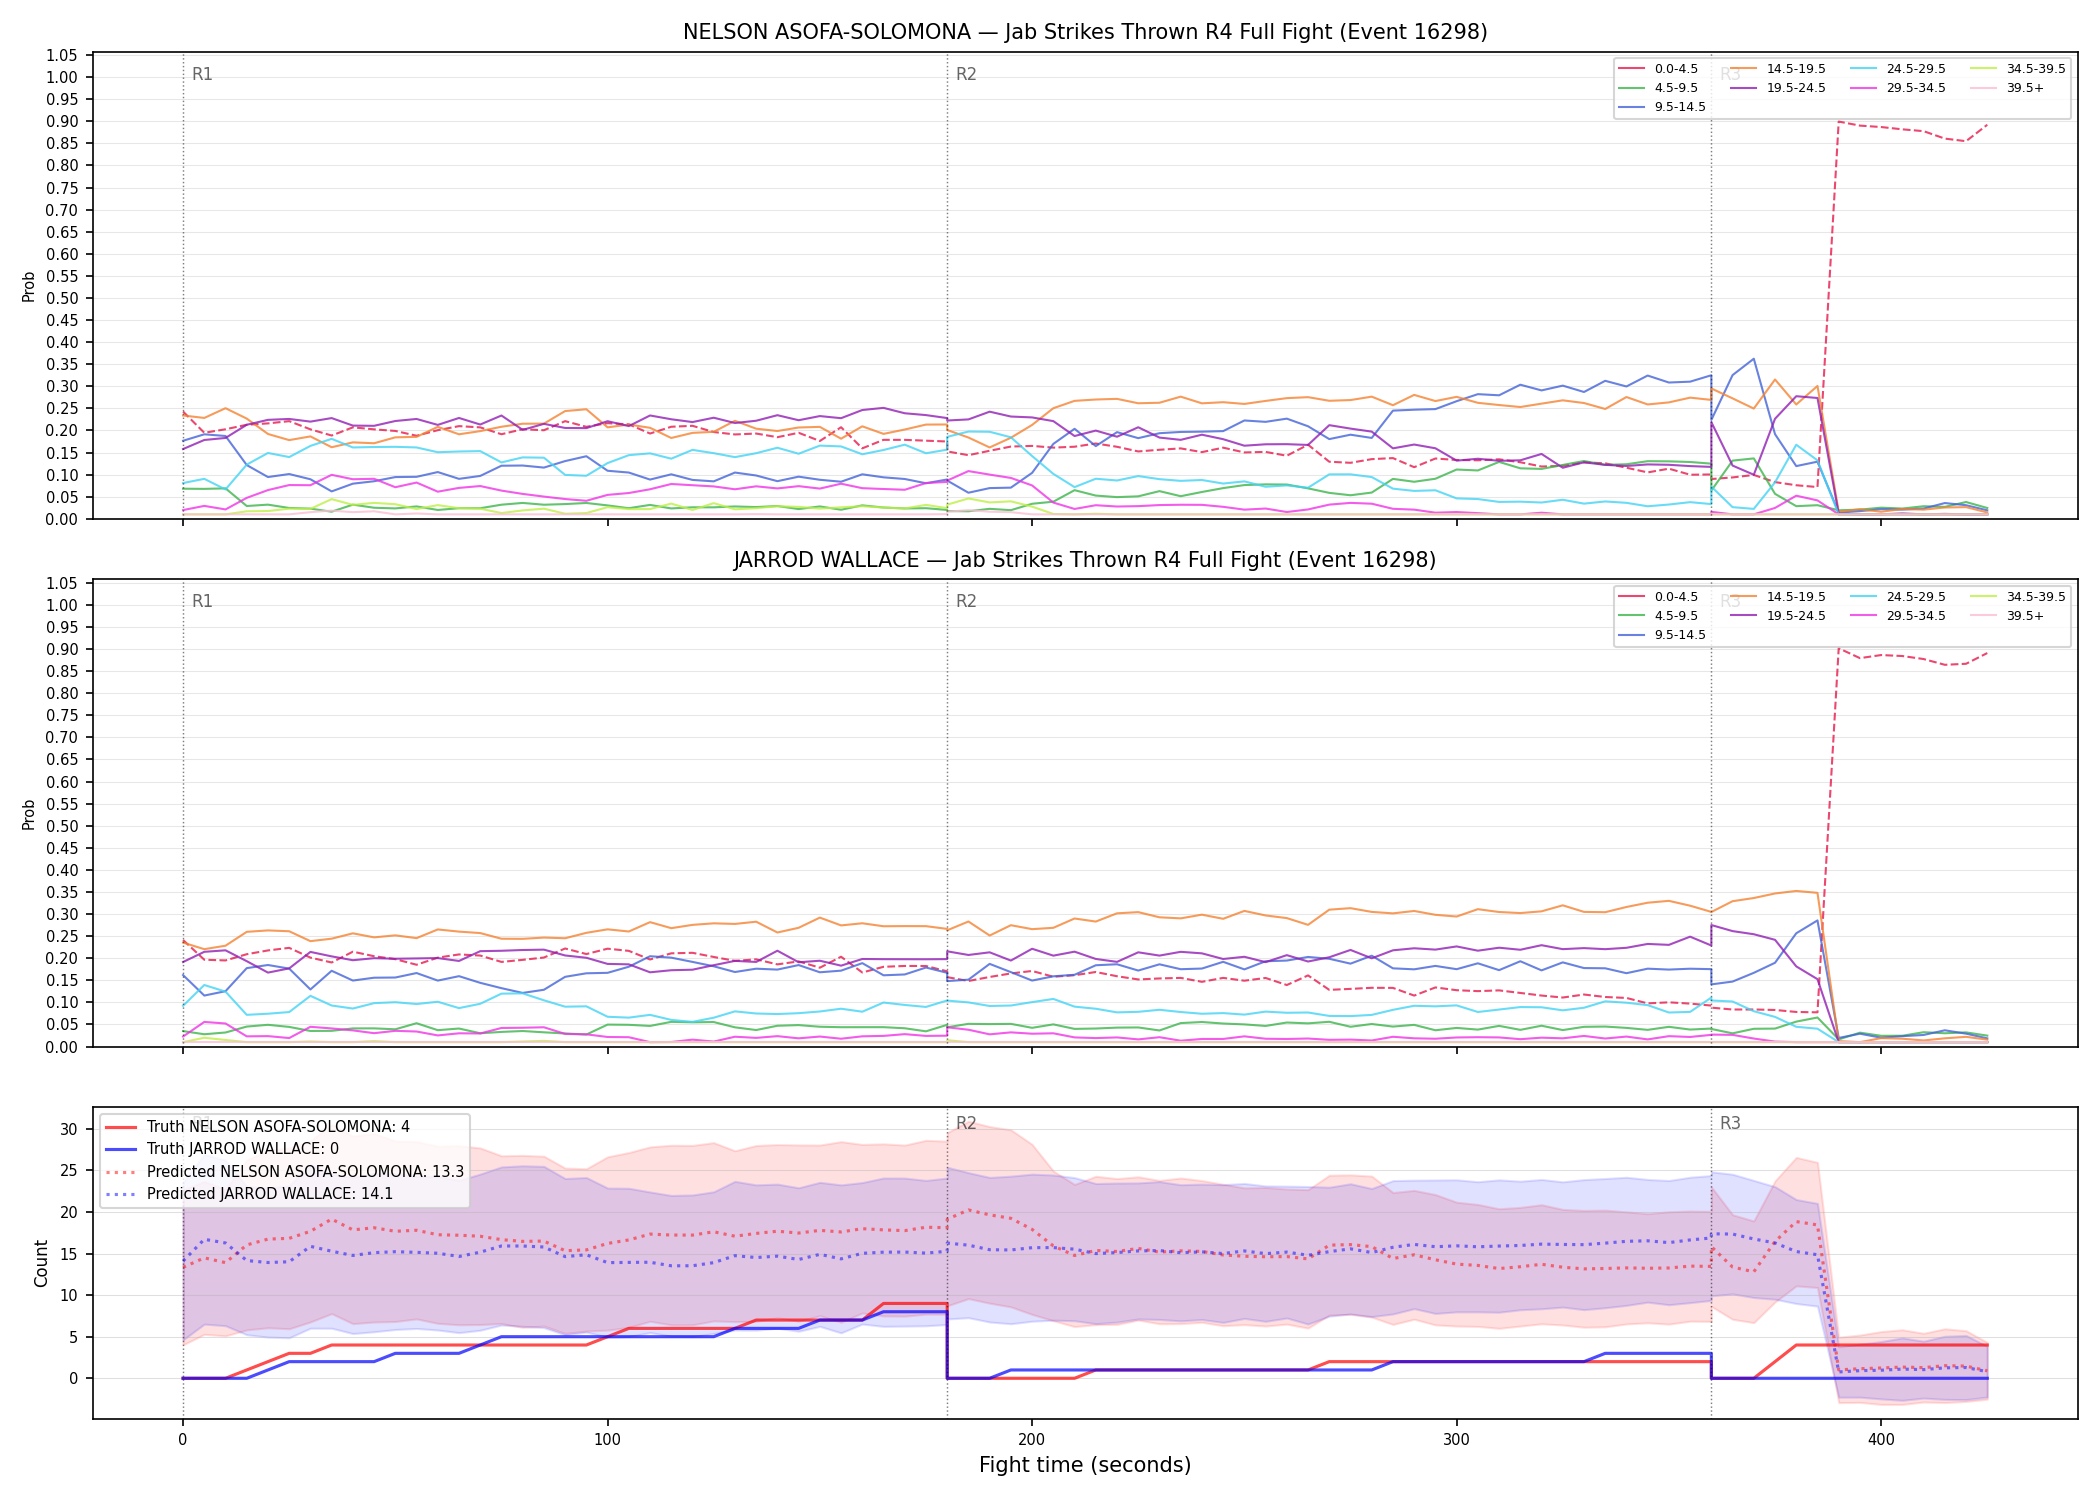Click the 30 y-tick in Count chart
The image size is (2100, 1500).
pyautogui.click(x=68, y=1129)
